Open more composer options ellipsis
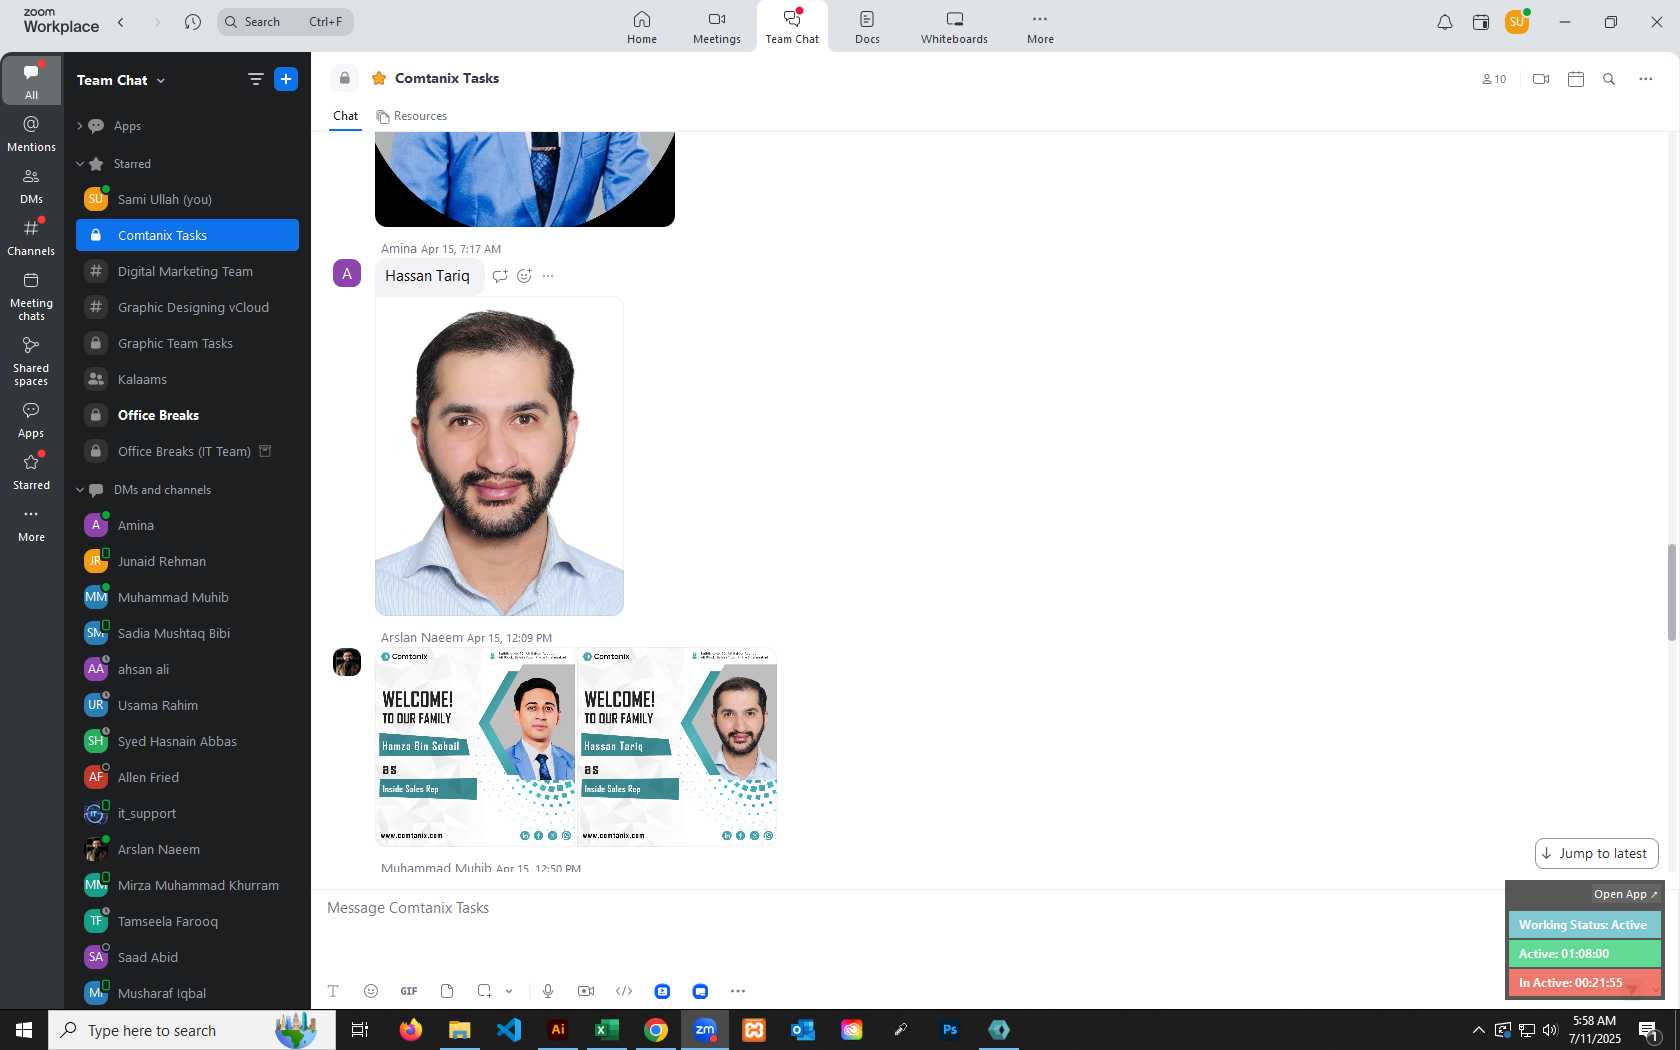1680x1050 pixels. [738, 991]
